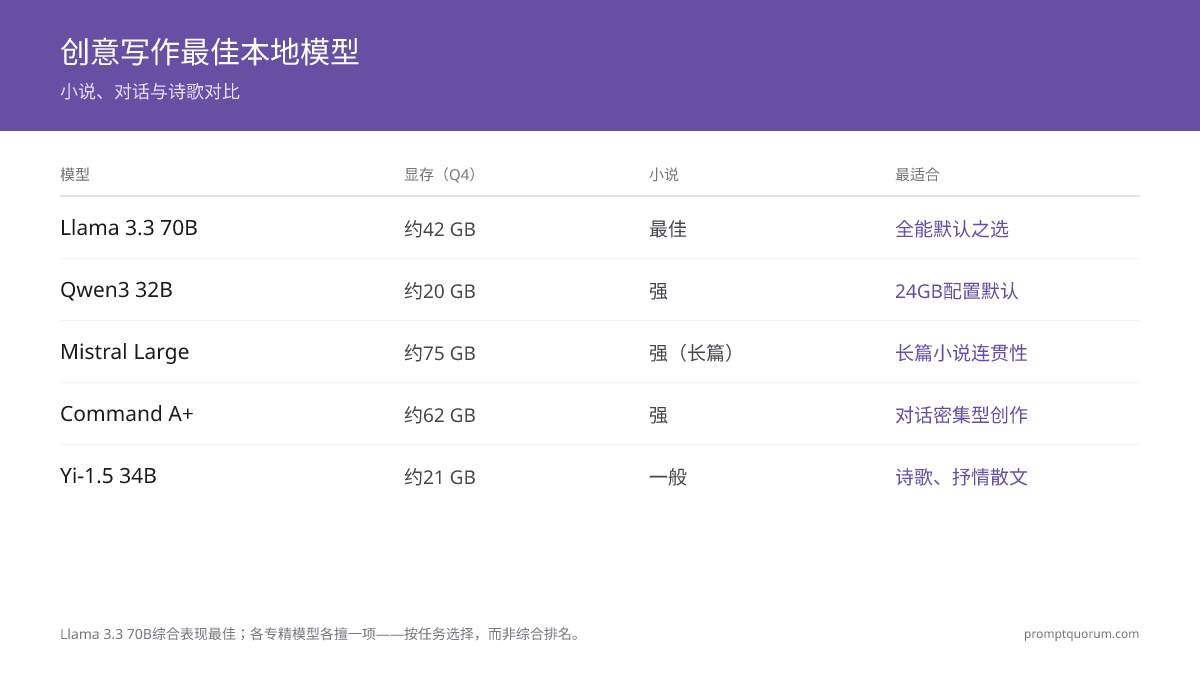This screenshot has width=1200, height=675.
Task: Click the footnote starting with Llama 3.3 70B综合表现最佳
Action: [322, 634]
